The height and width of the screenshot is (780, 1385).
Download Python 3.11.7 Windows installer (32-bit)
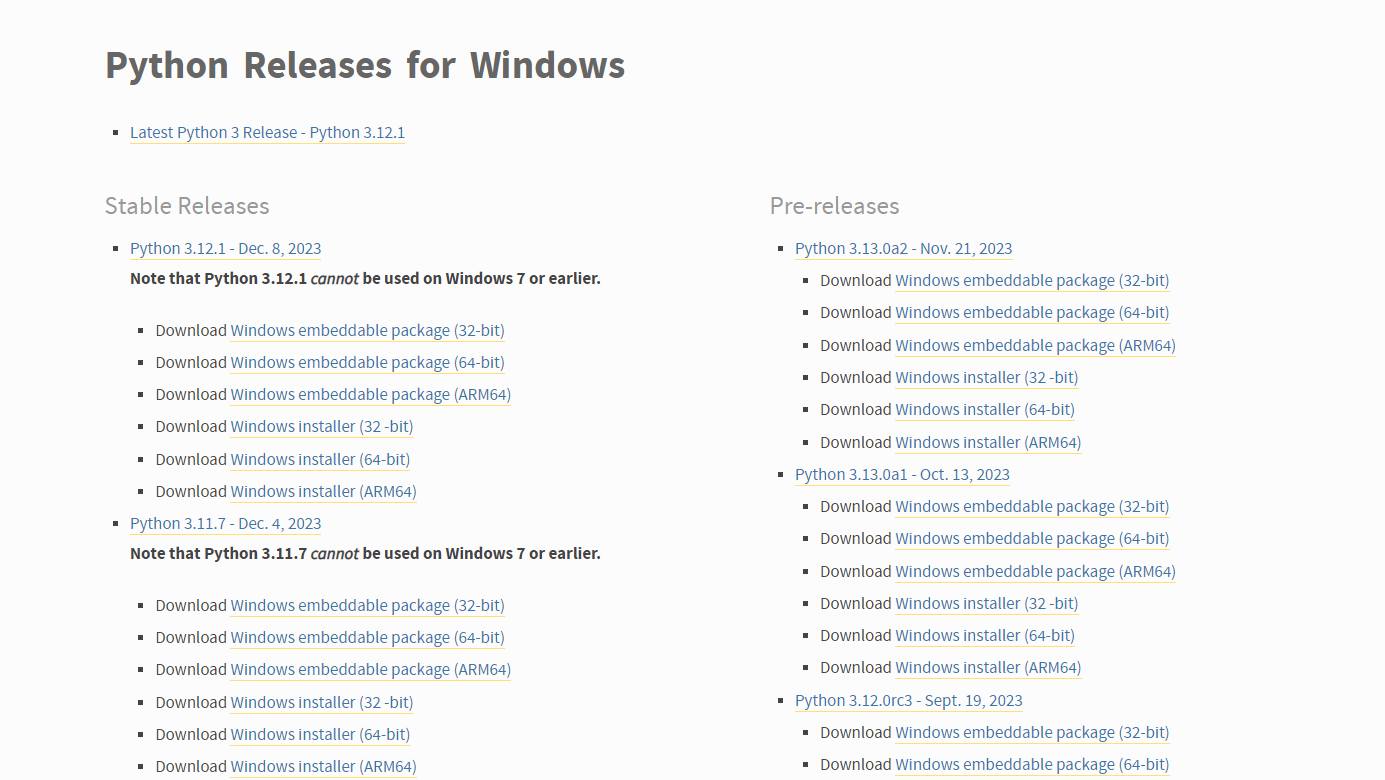[321, 703]
